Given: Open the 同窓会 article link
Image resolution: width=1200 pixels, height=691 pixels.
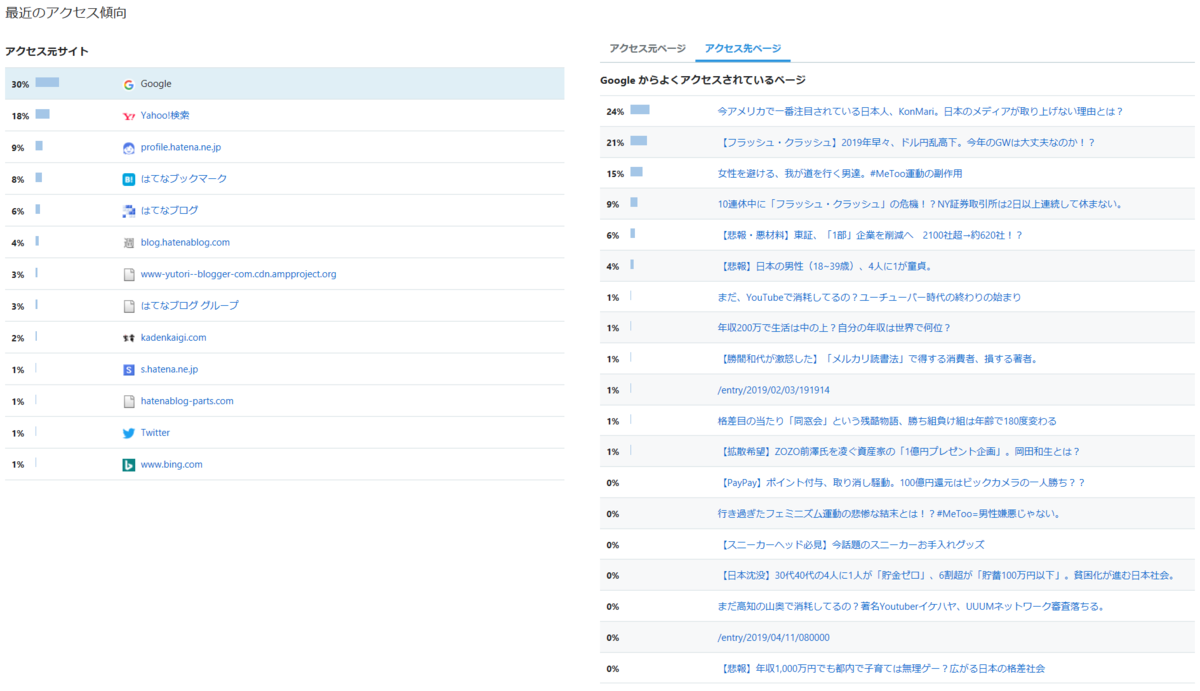Looking at the screenshot, I should [887, 421].
